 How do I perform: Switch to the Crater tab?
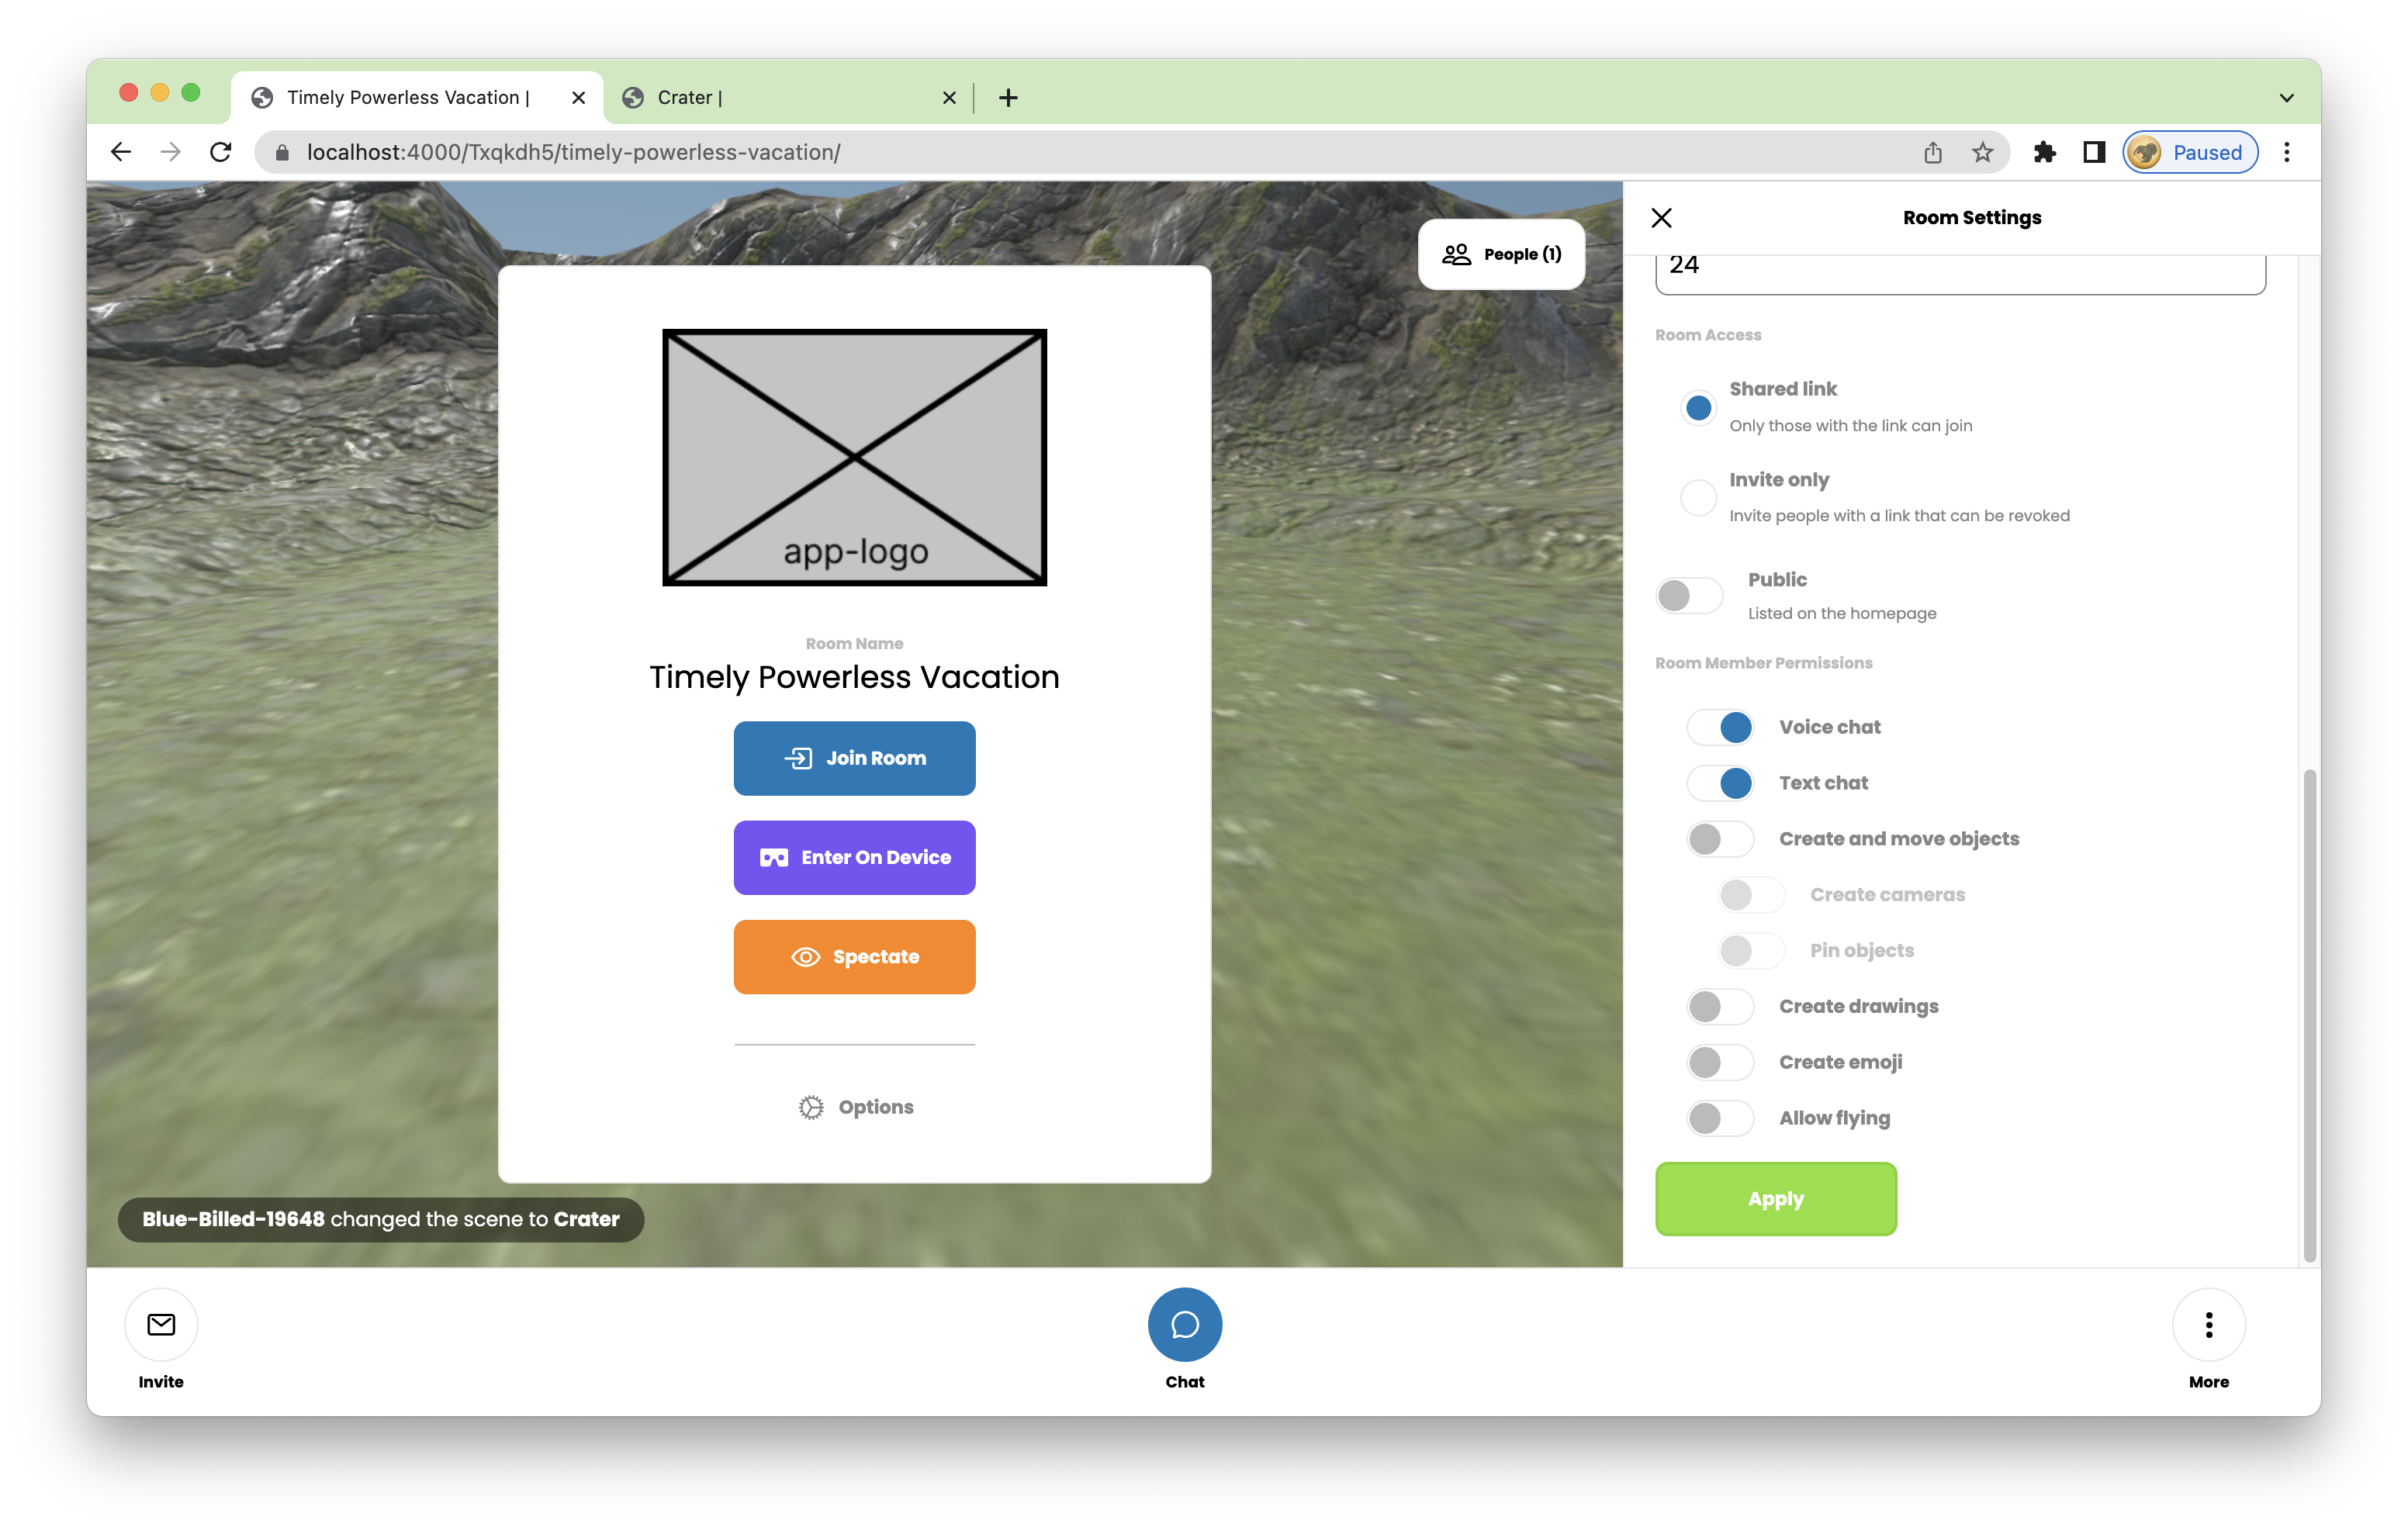788,97
